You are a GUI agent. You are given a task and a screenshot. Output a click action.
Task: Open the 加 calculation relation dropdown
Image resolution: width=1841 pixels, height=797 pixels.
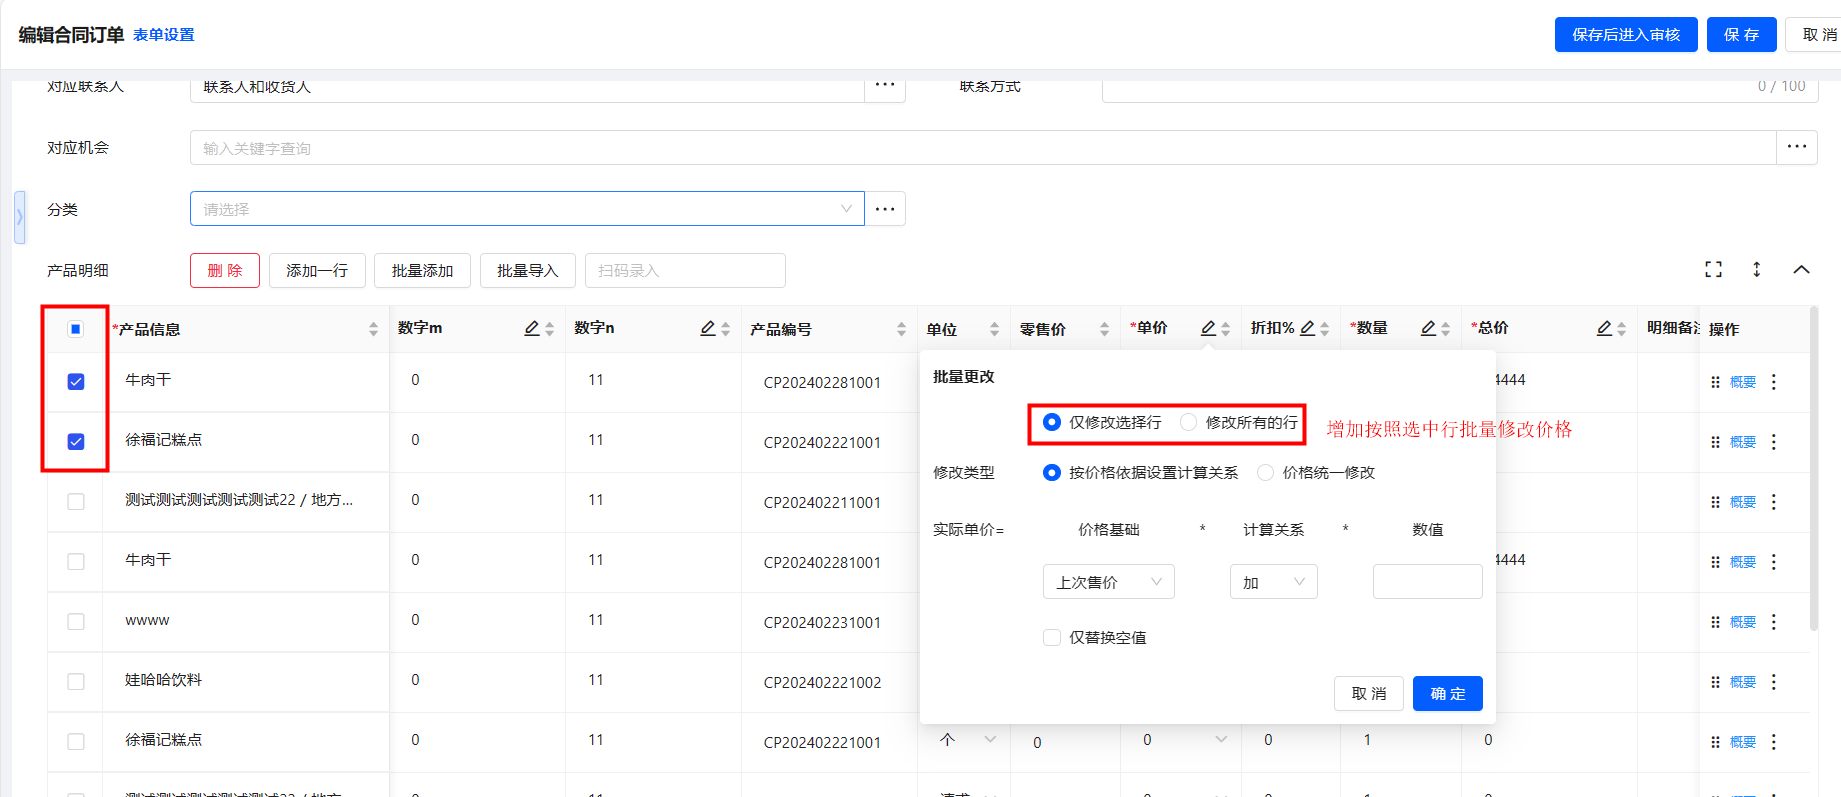click(1273, 582)
